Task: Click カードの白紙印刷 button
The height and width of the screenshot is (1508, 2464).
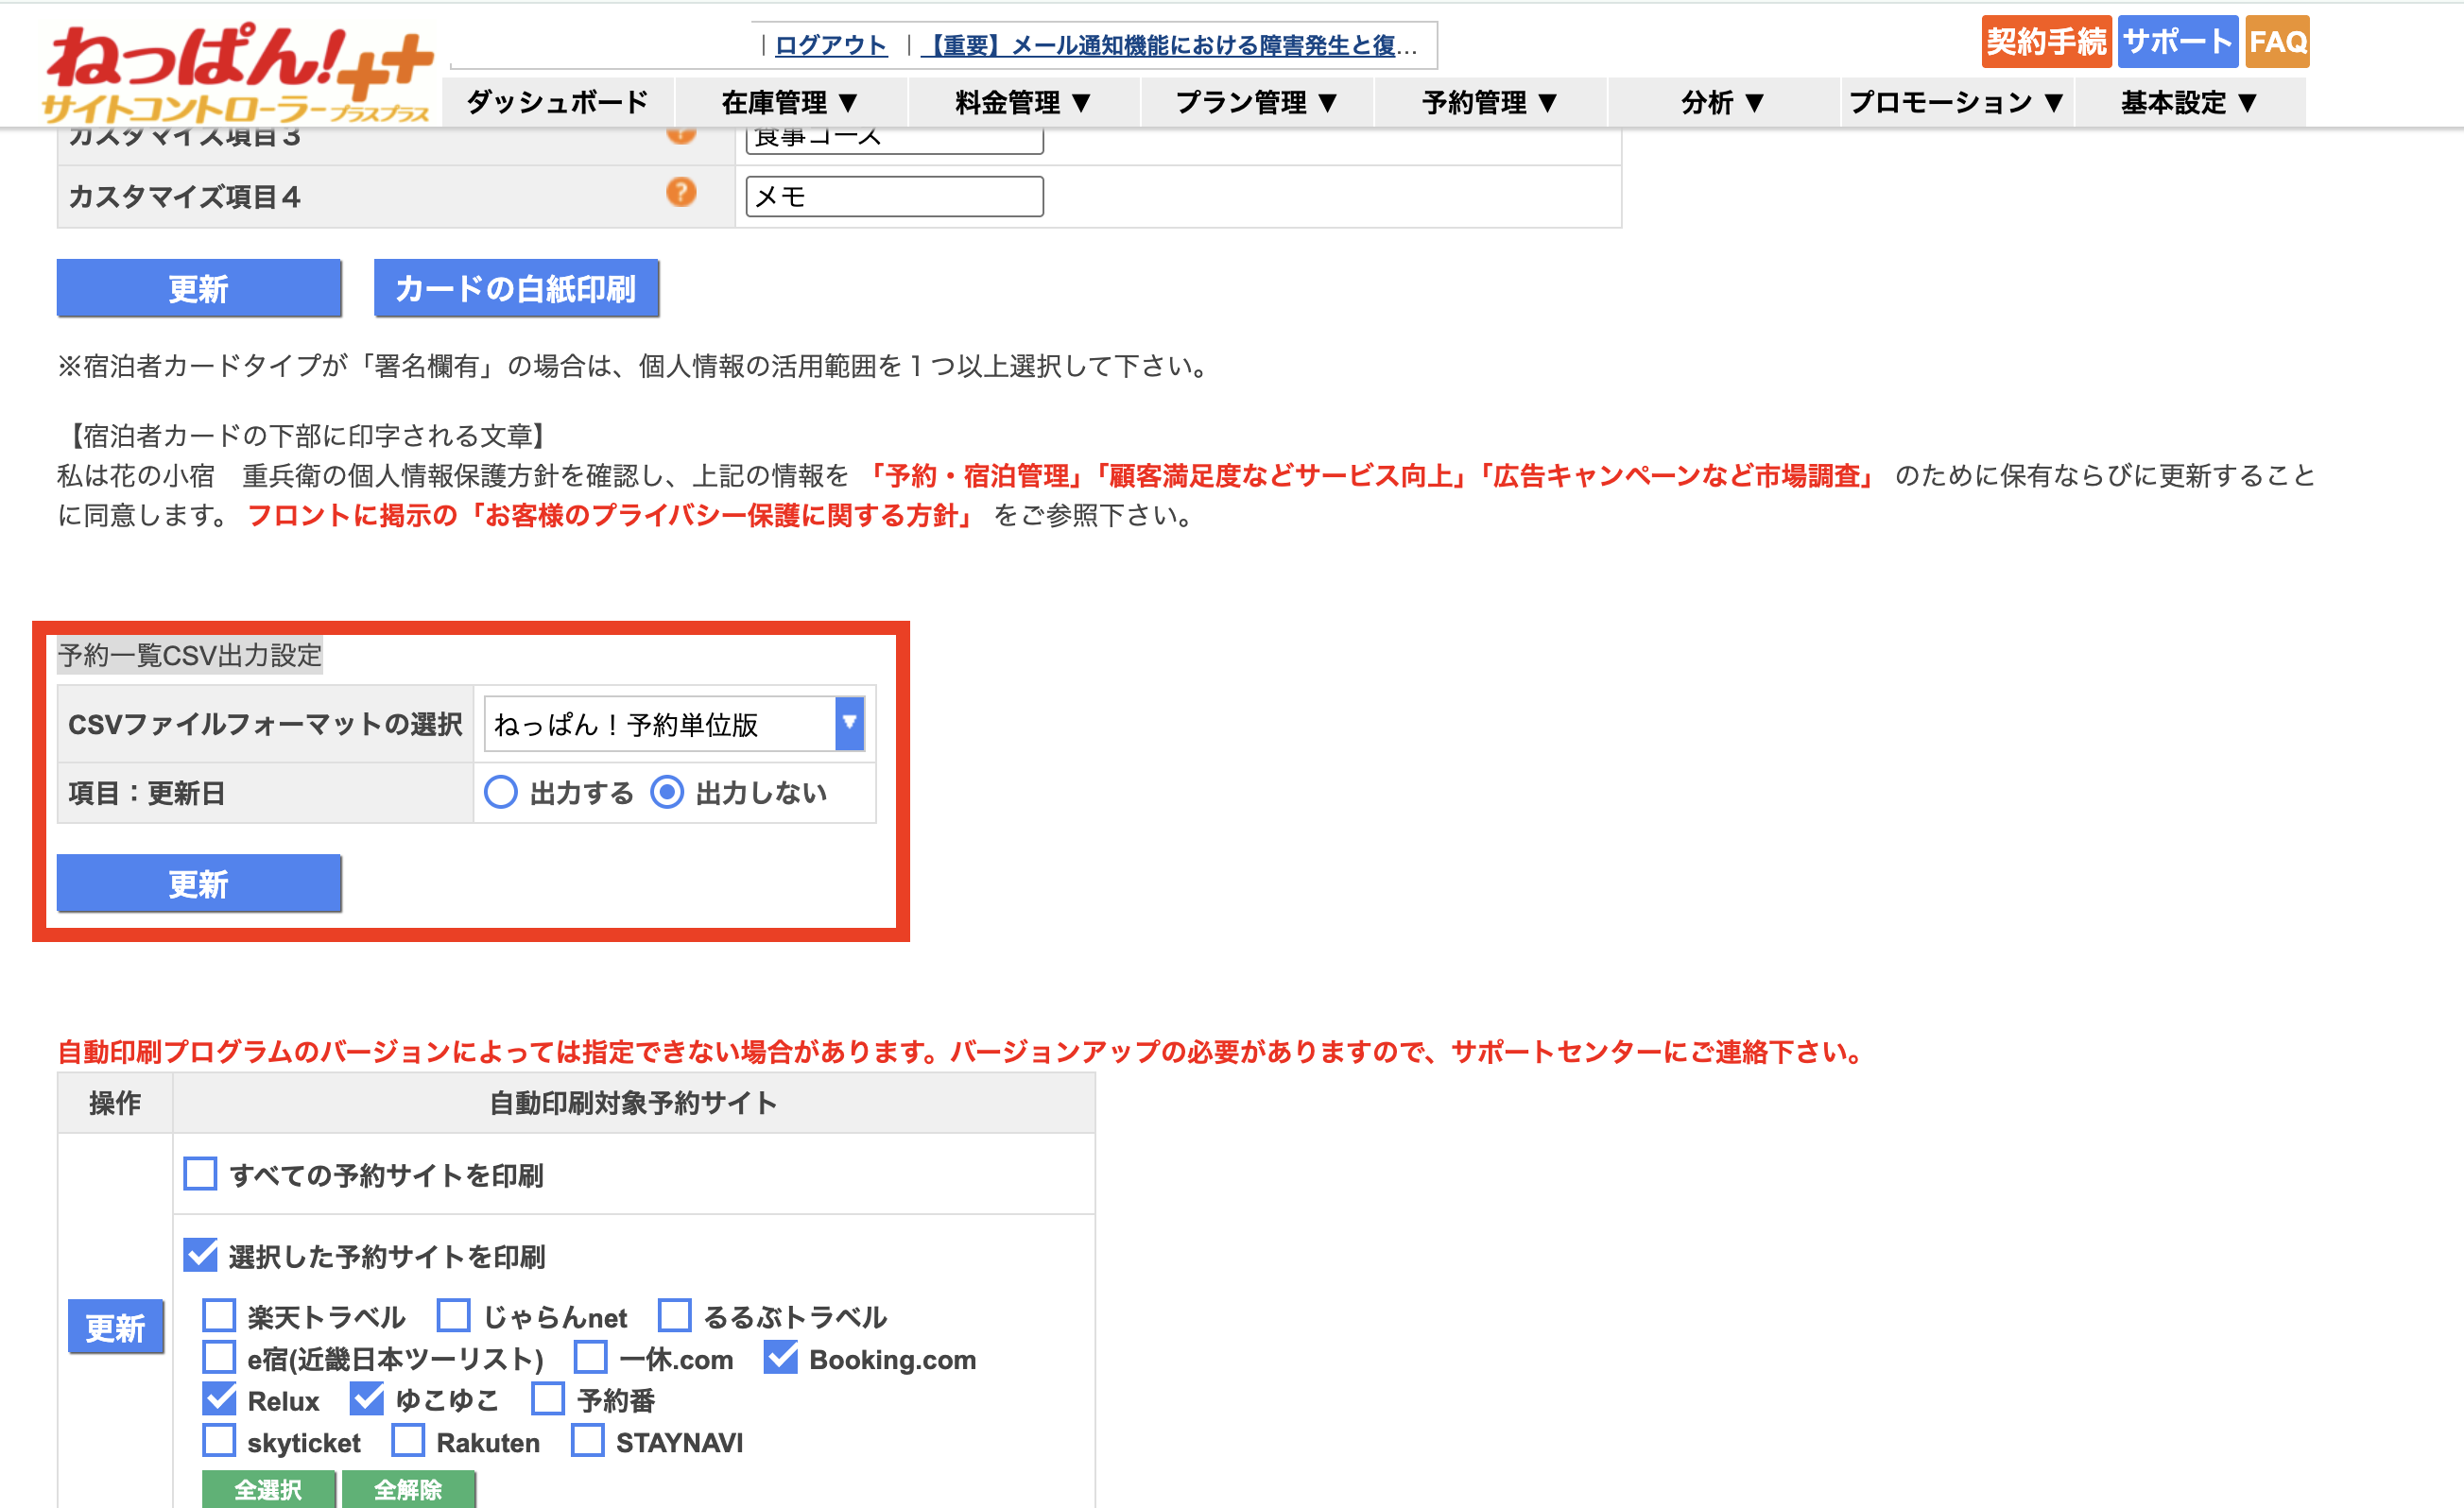Action: [x=516, y=288]
